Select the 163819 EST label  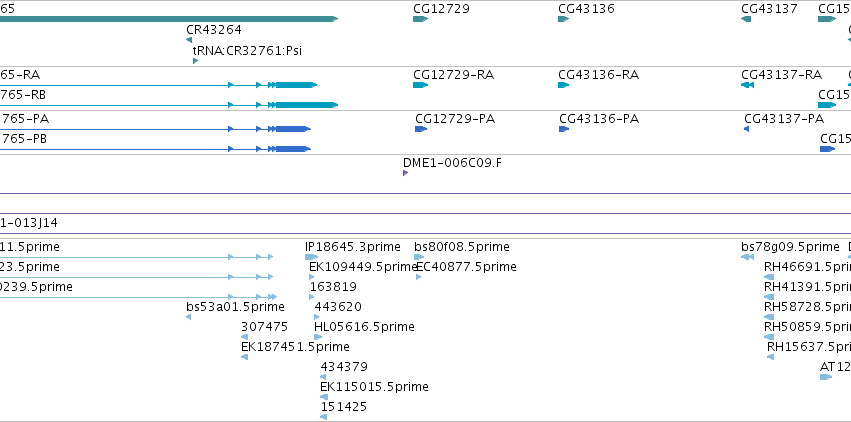tap(333, 287)
